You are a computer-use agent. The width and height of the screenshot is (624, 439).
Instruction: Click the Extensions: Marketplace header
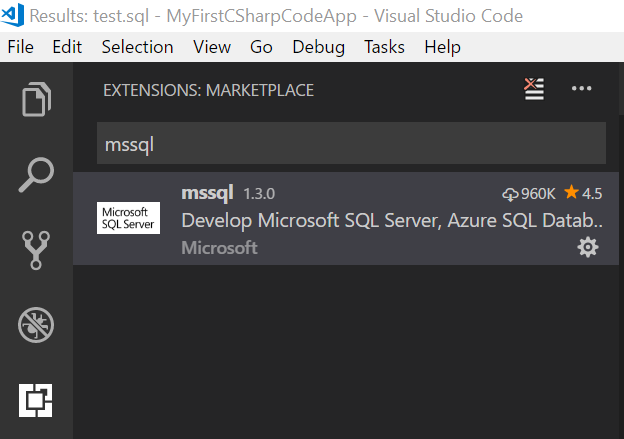click(x=209, y=90)
